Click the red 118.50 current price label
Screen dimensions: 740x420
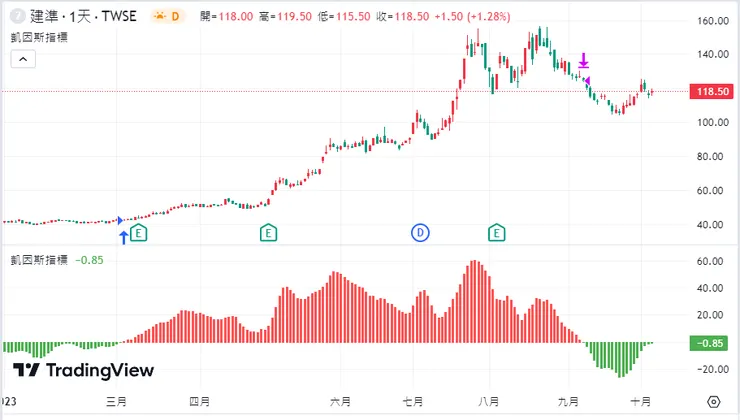tap(713, 92)
